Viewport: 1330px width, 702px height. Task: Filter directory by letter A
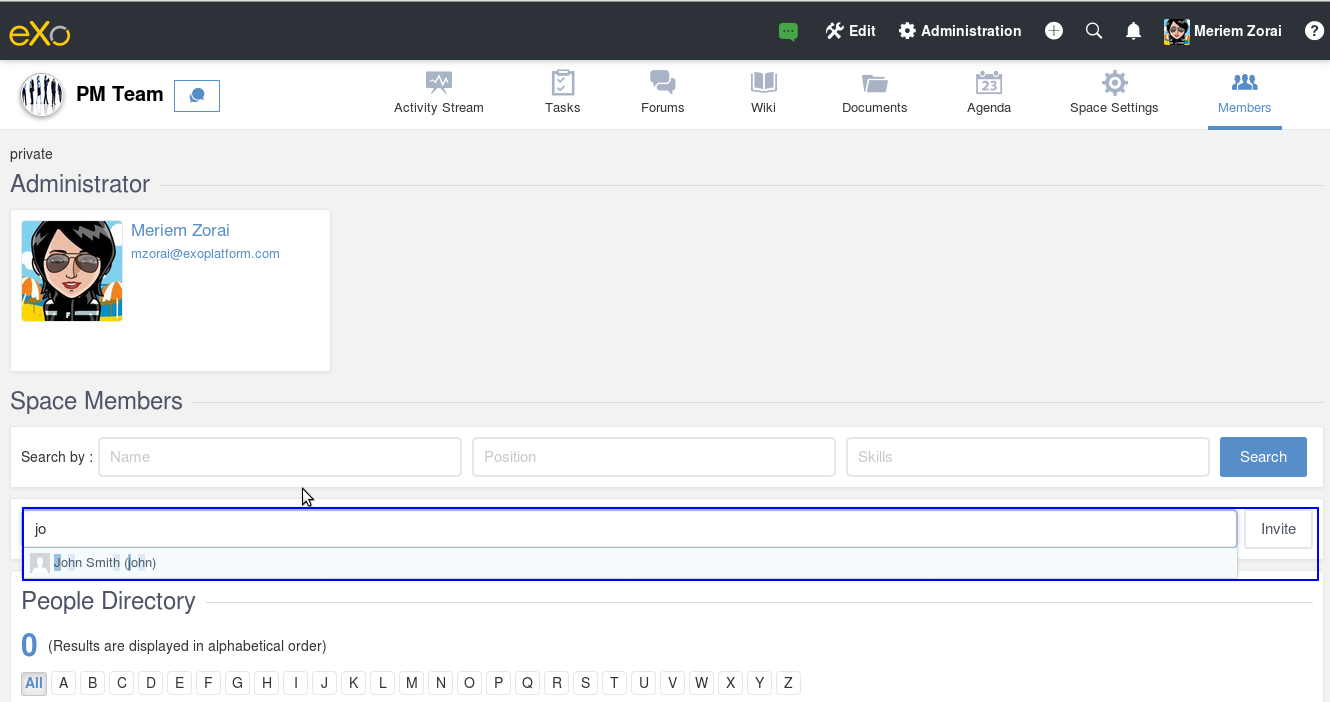coord(63,683)
